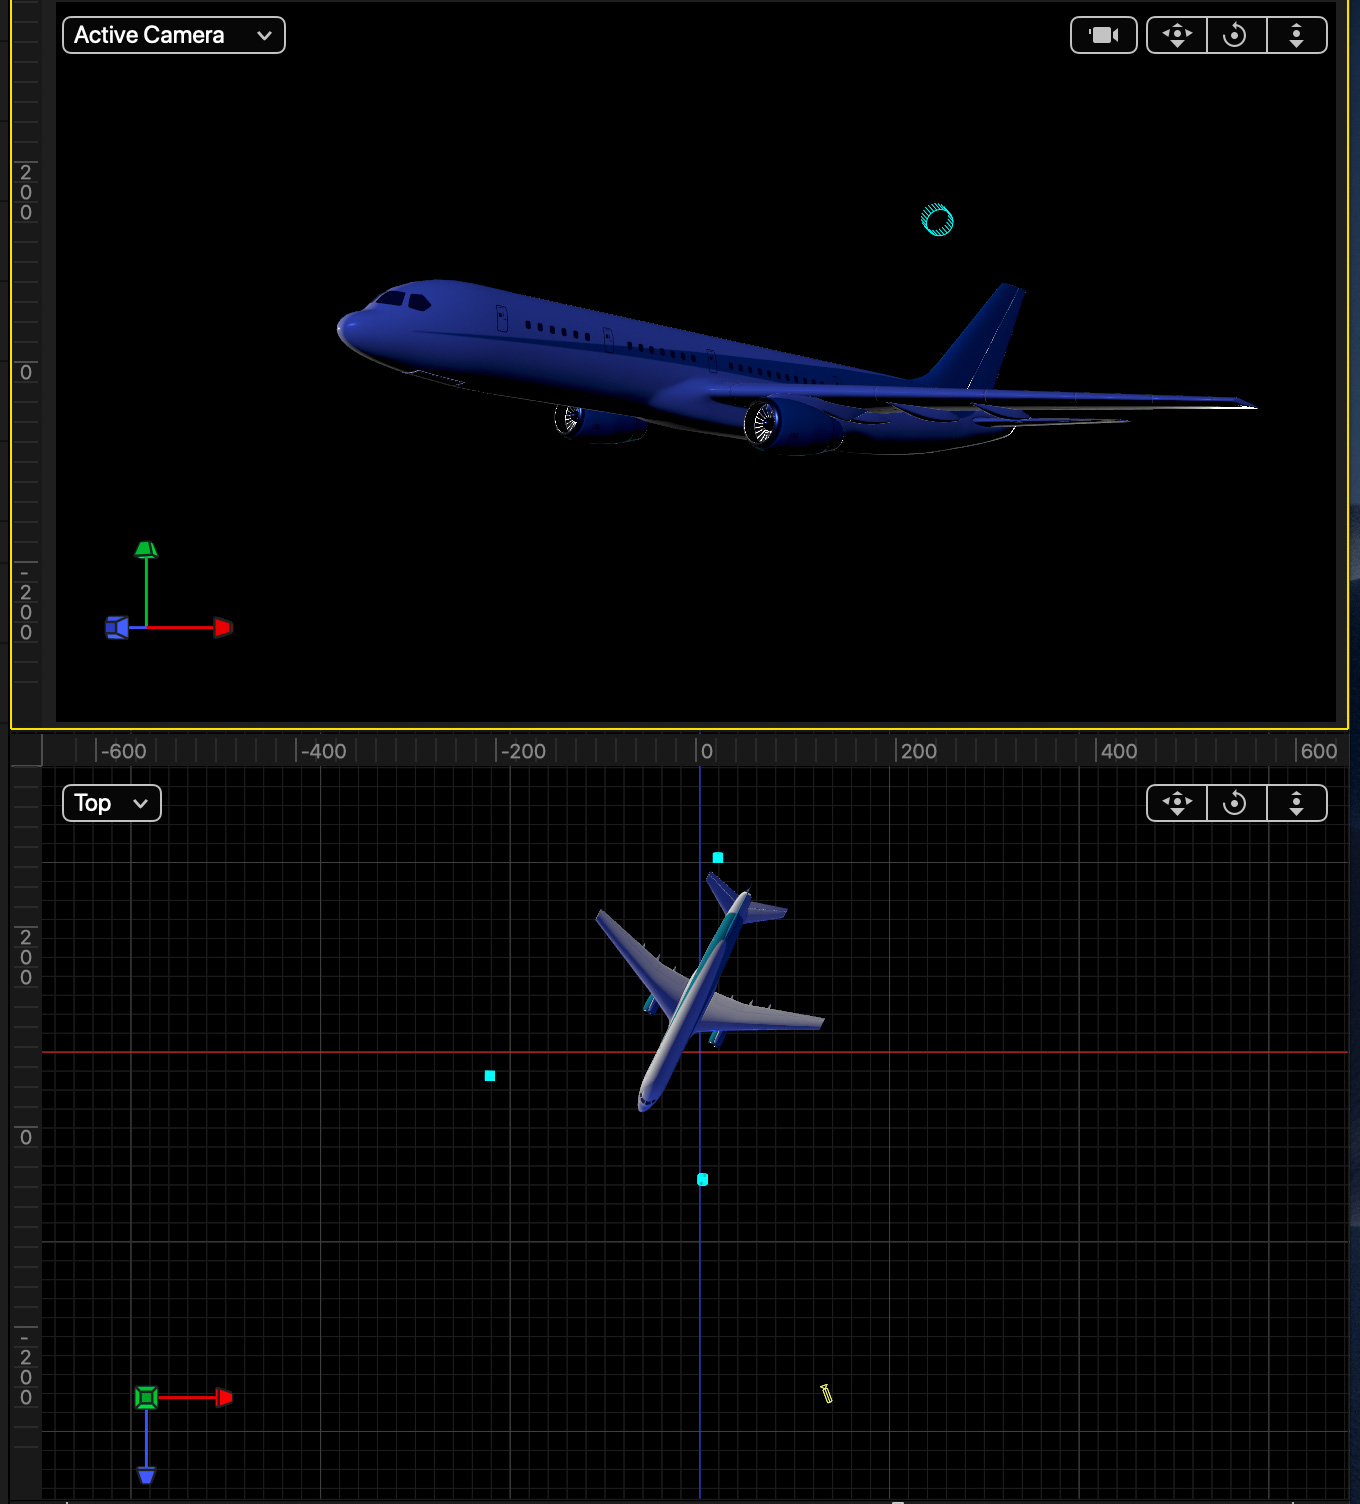Viewport: 1360px width, 1504px height.
Task: Click the red X axis arrow in Top view
Action: tap(224, 1397)
